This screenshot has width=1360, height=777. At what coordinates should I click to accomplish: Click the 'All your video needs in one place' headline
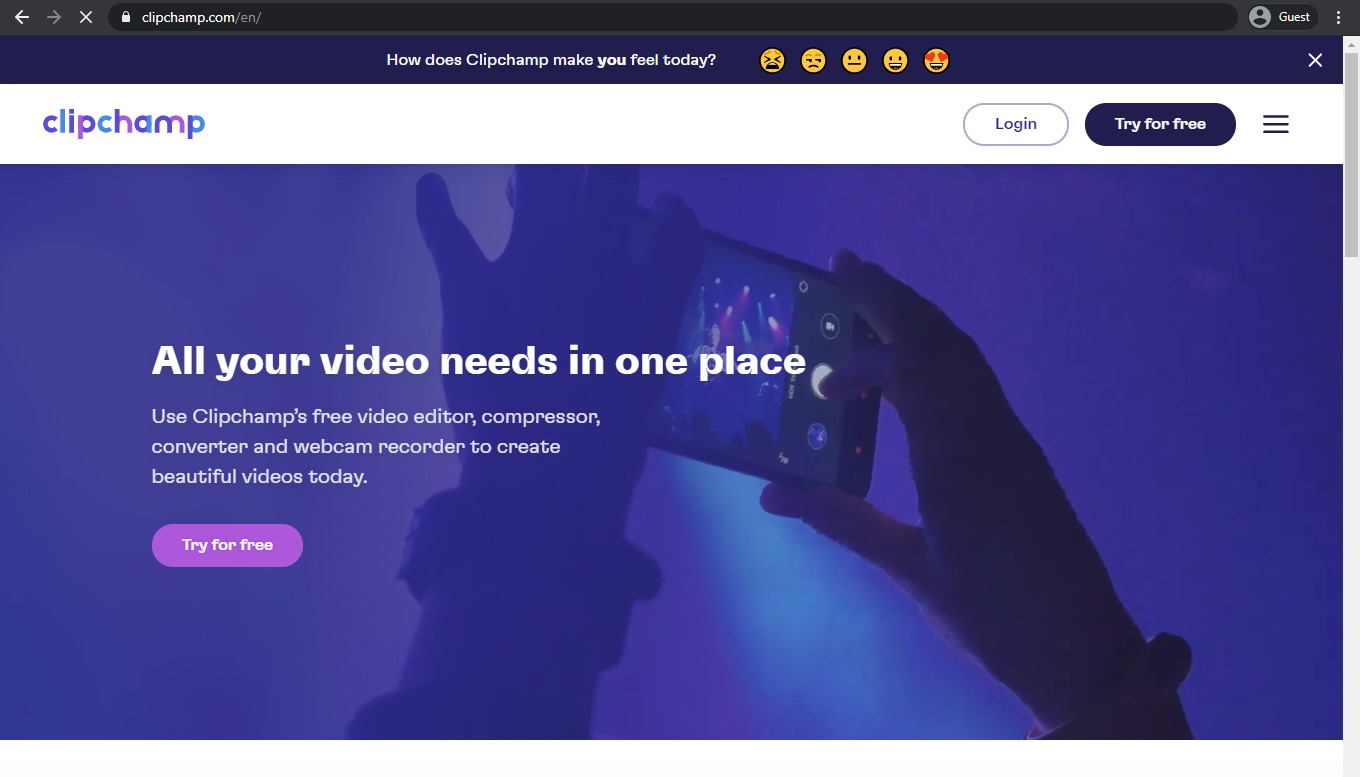[x=478, y=361]
